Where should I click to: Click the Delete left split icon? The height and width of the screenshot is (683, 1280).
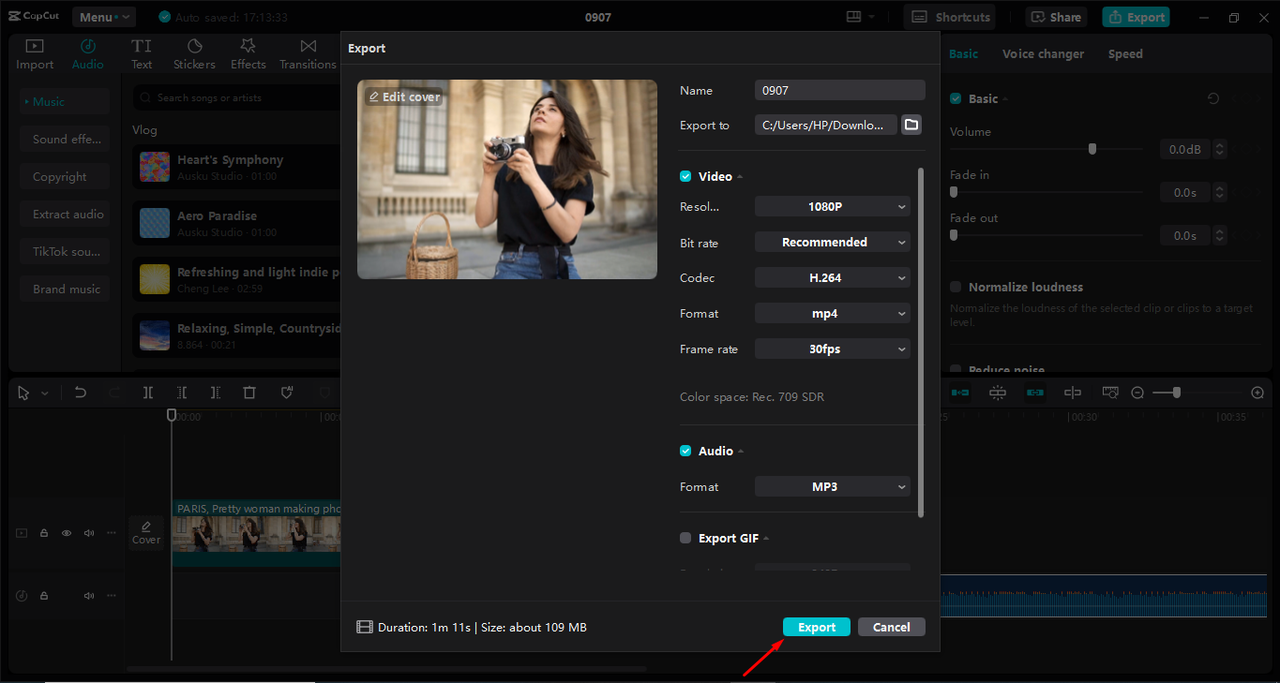tap(182, 393)
